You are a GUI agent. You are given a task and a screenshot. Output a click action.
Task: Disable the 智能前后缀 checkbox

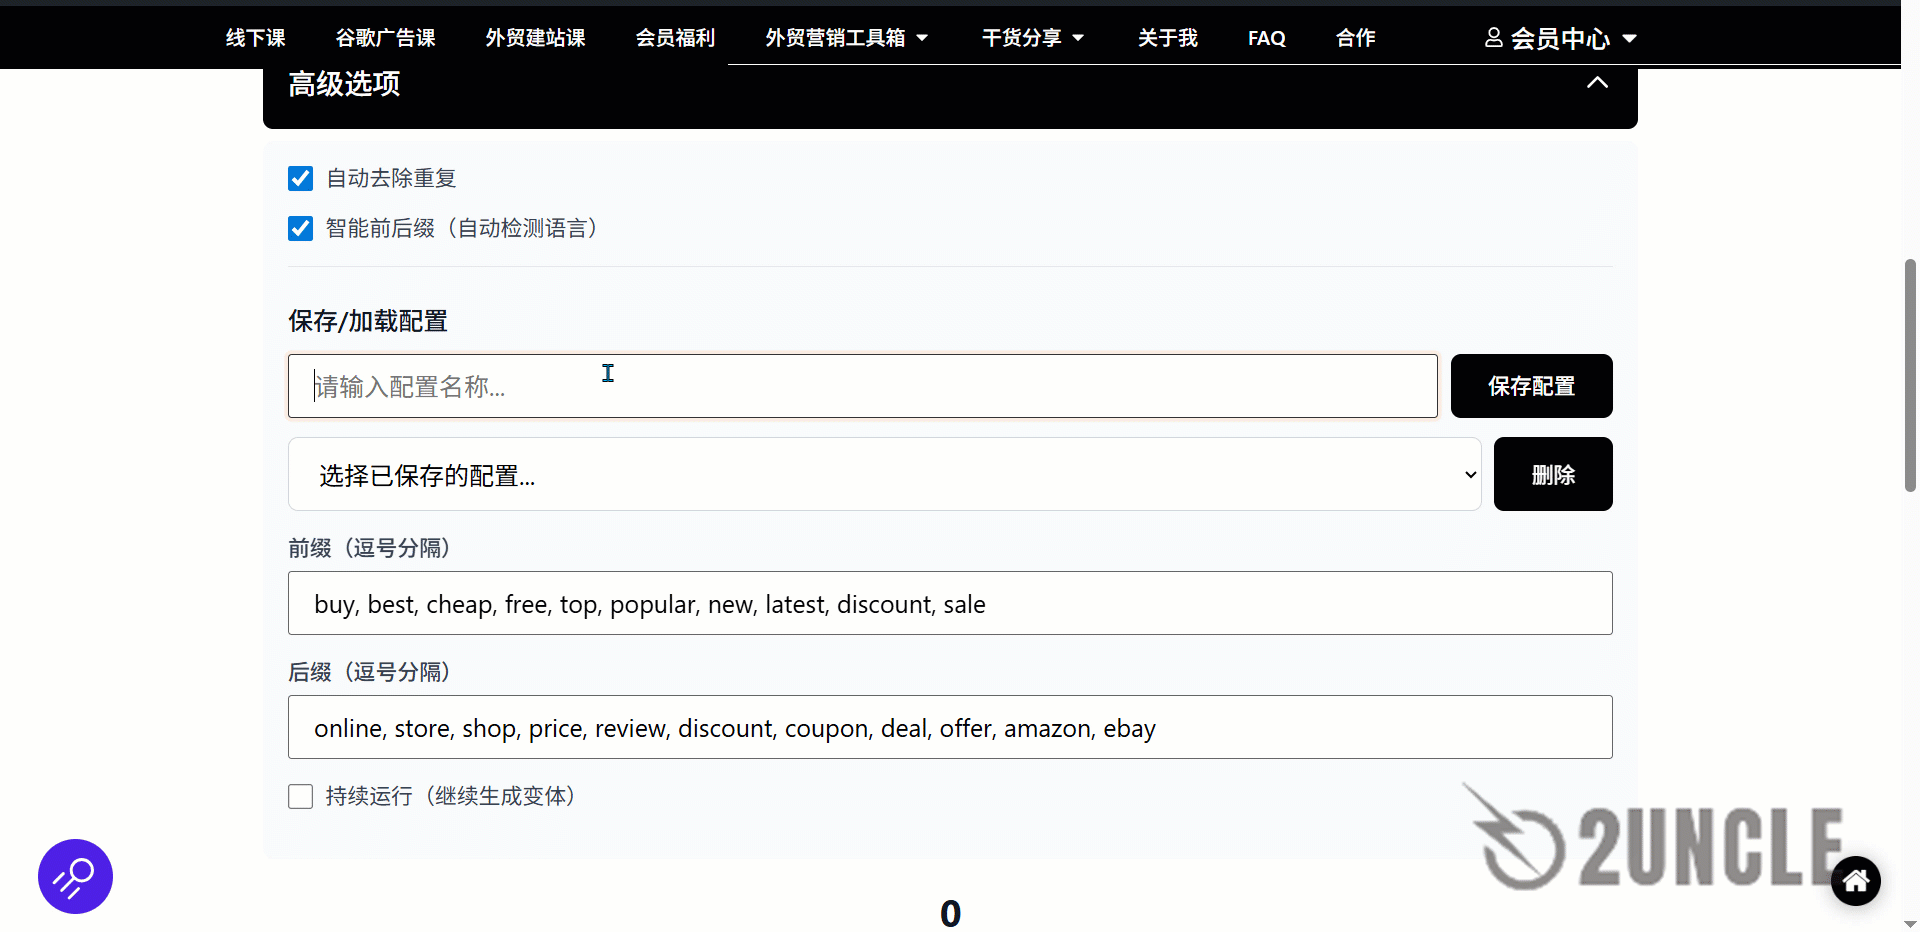[x=300, y=228]
